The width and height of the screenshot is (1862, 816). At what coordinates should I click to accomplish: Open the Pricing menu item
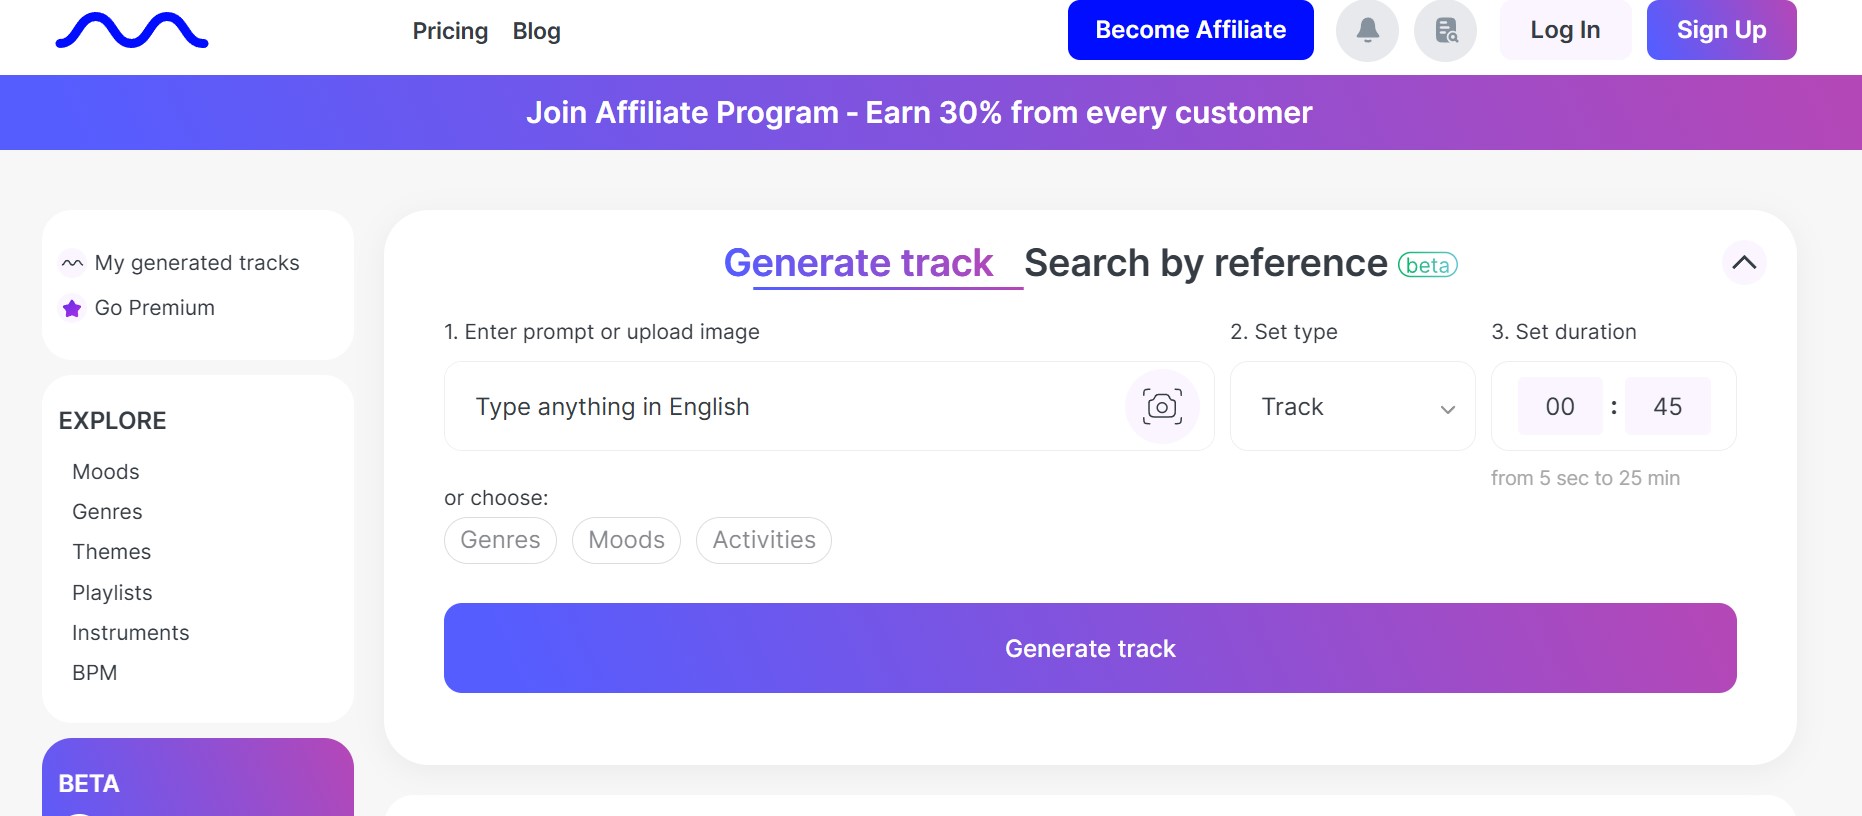450,32
